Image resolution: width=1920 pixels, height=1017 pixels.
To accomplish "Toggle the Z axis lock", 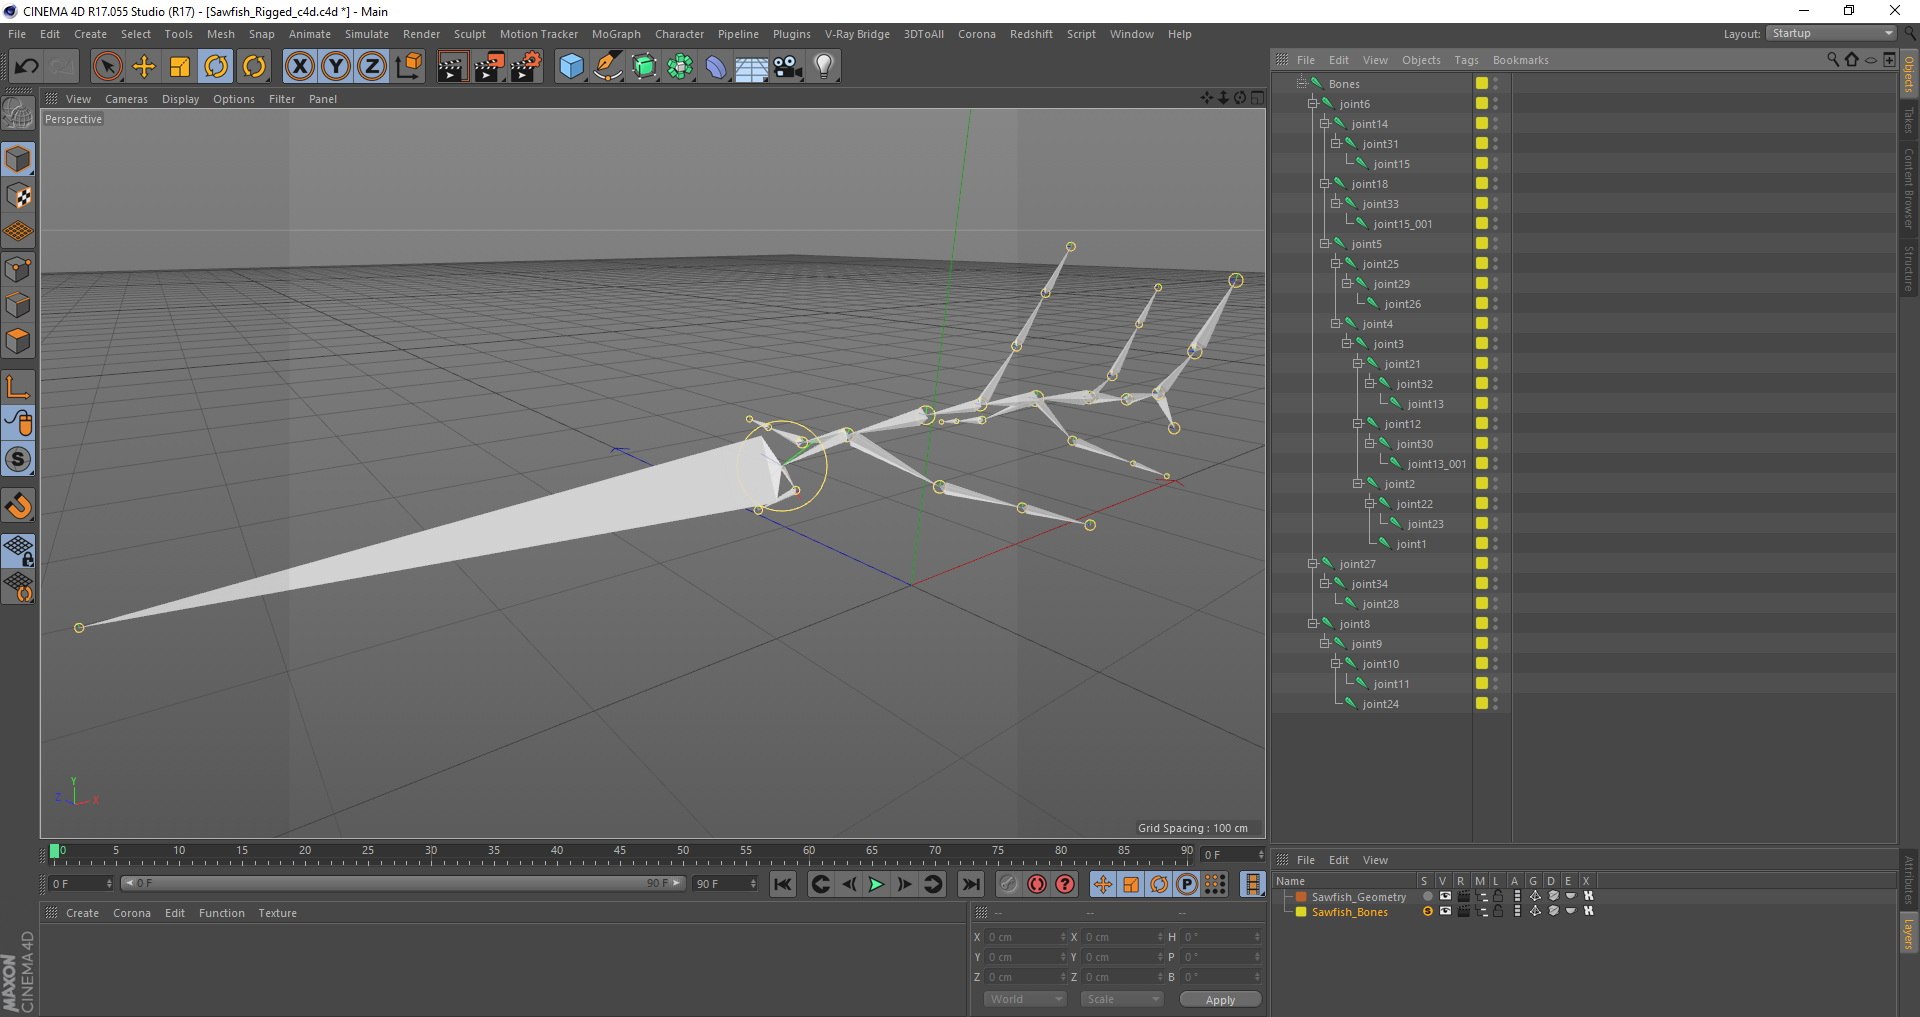I will (x=372, y=67).
